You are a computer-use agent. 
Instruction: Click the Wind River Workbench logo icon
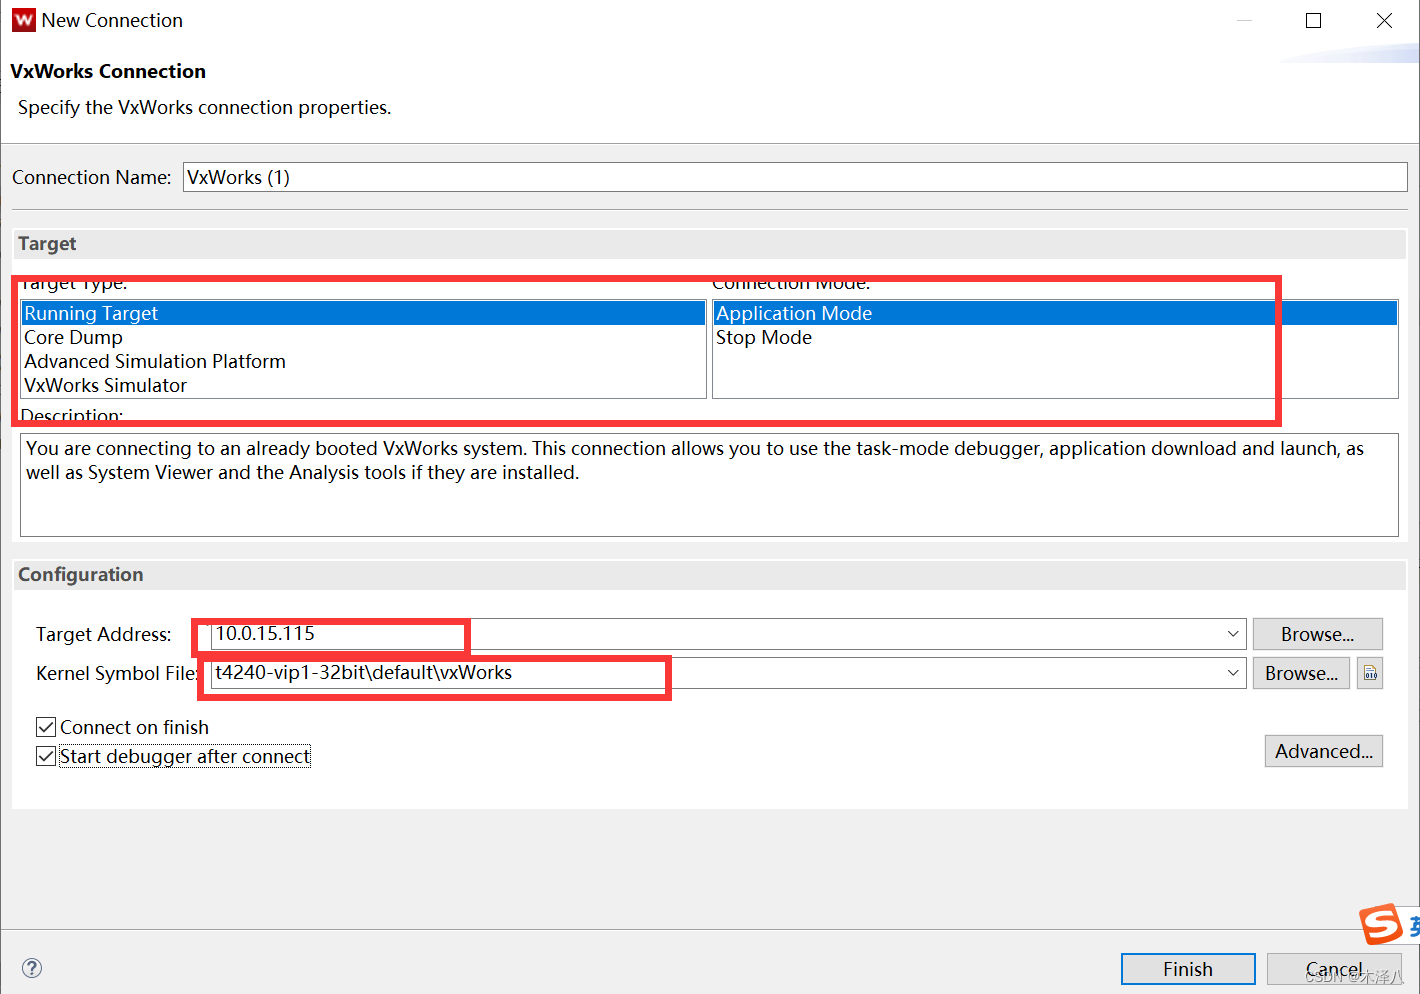[x=22, y=19]
